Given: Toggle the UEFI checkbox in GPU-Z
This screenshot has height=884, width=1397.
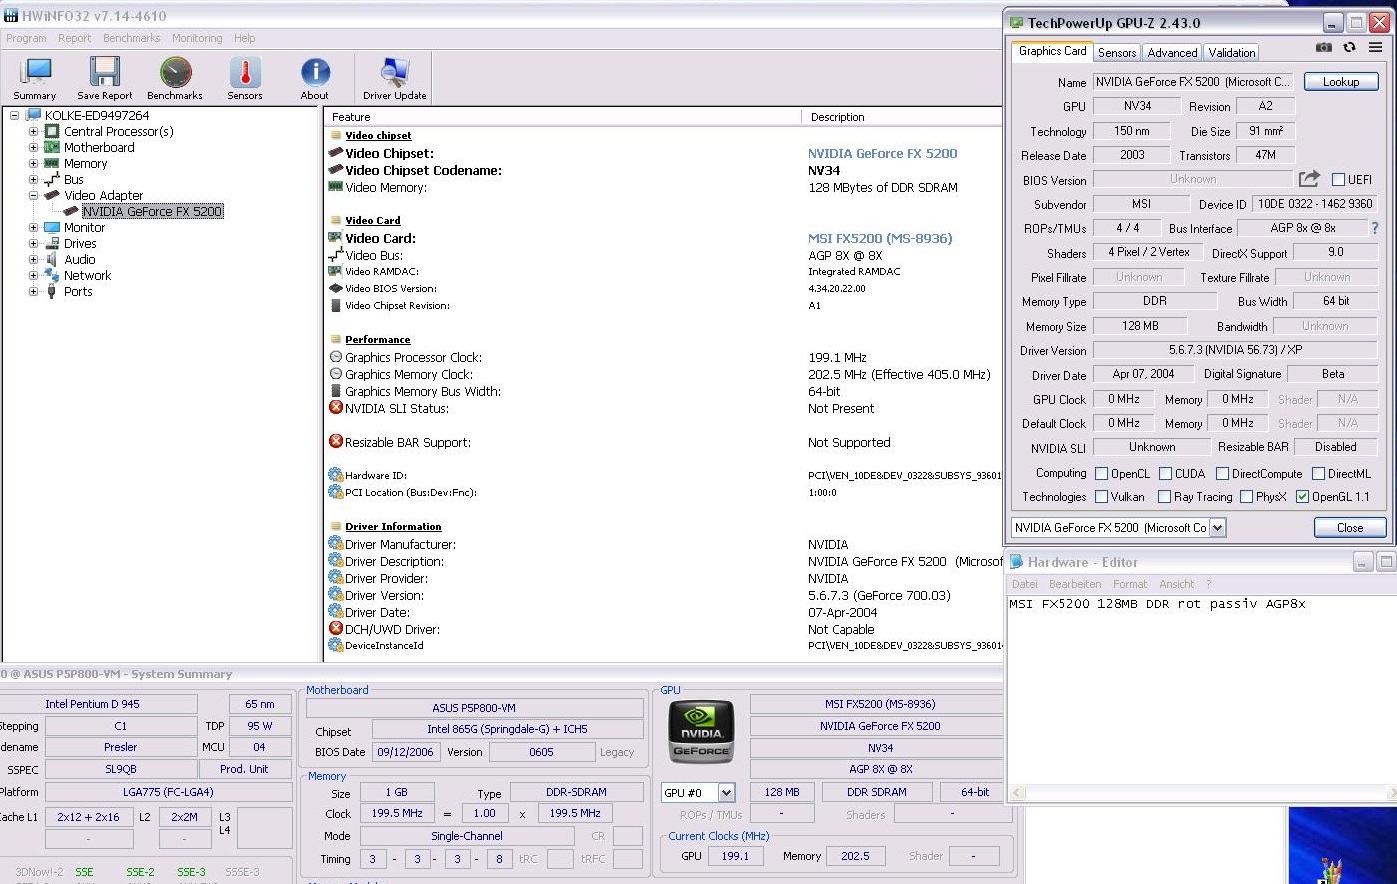Looking at the screenshot, I should click(1338, 180).
